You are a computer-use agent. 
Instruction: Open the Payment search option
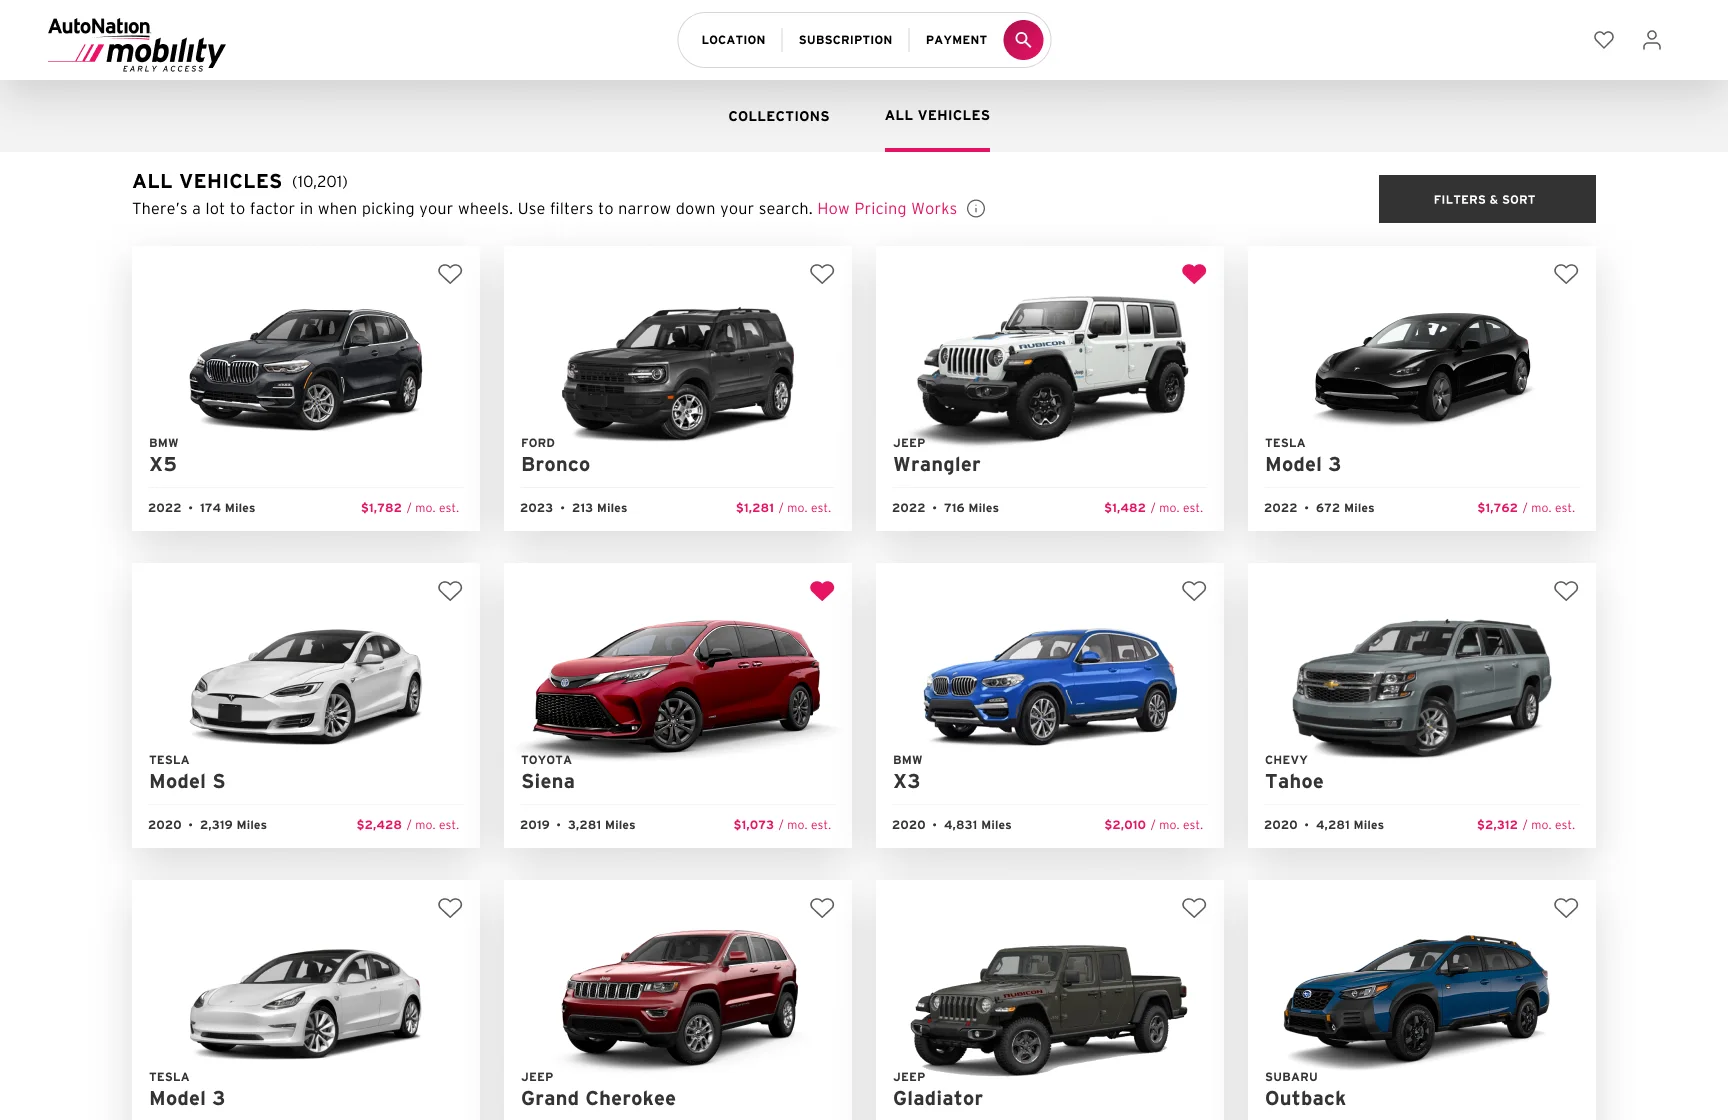click(956, 40)
